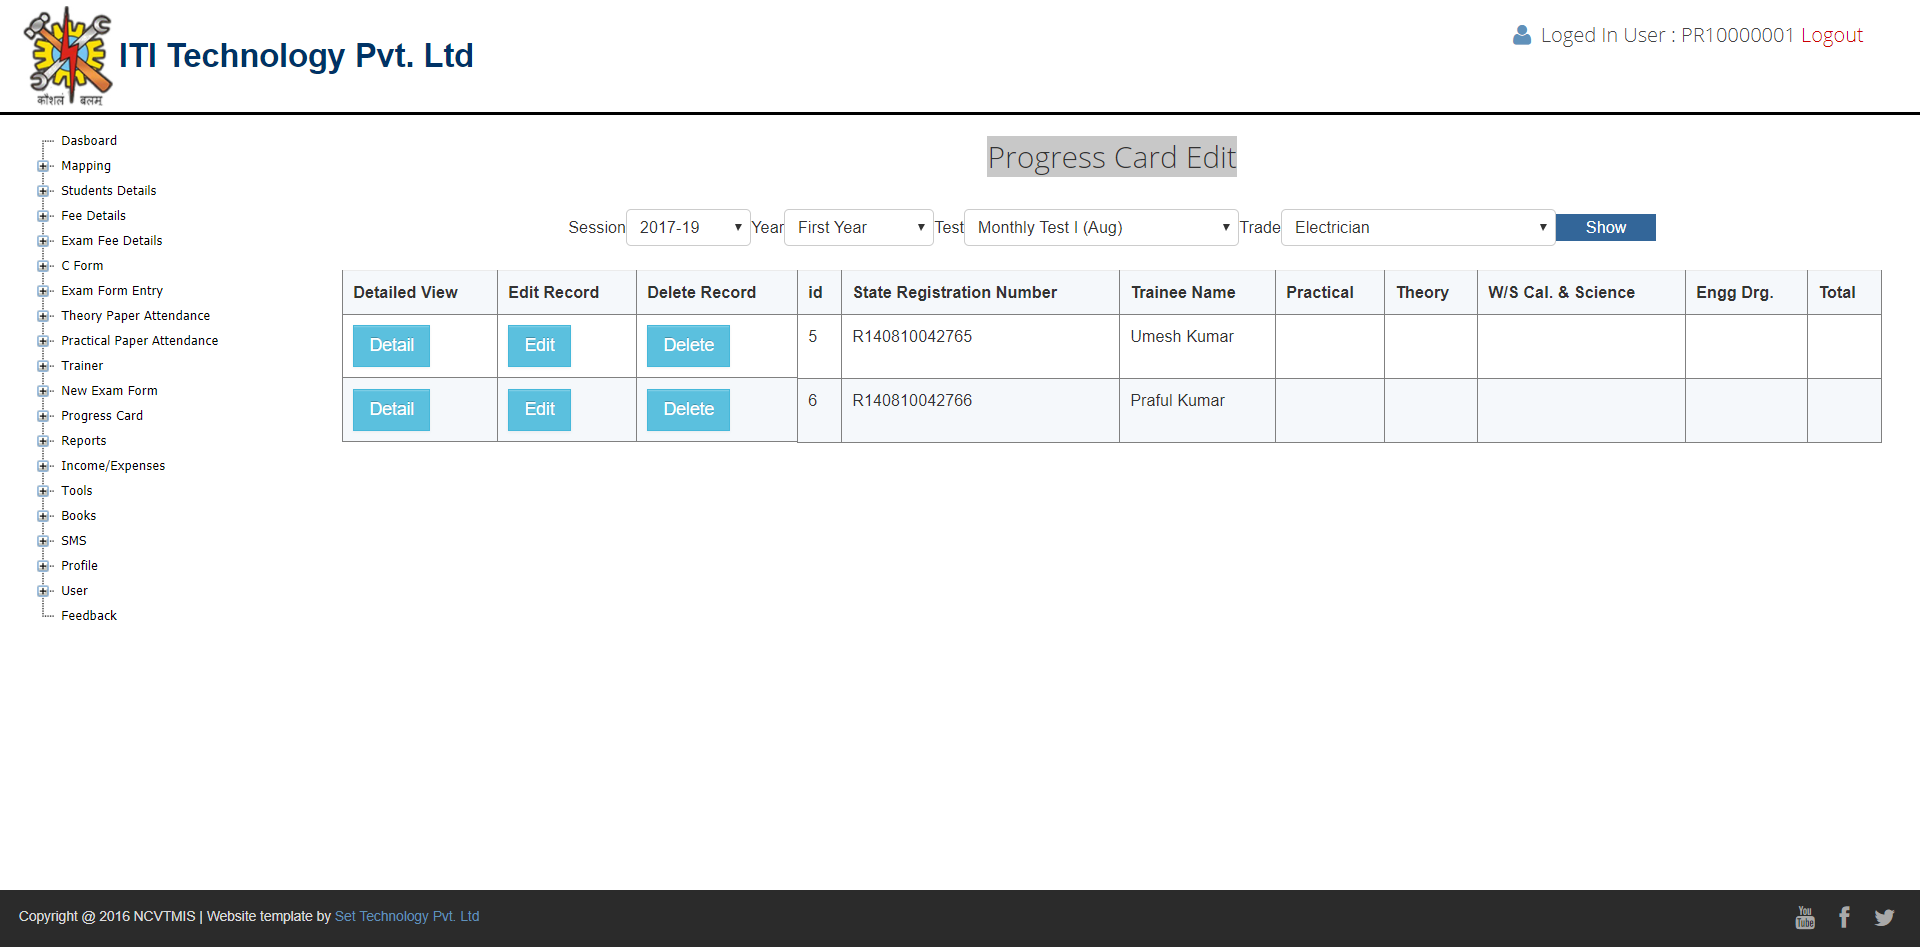Click the logged-in user profile icon

coord(1521,35)
